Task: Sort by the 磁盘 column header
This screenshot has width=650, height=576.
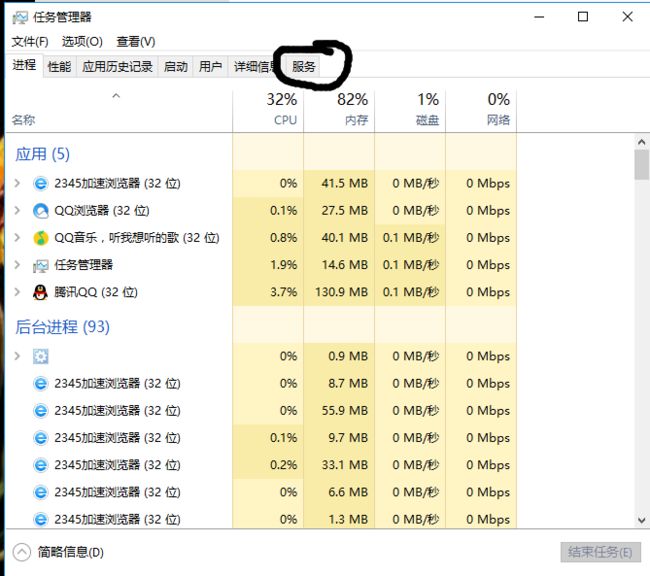Action: coord(410,110)
